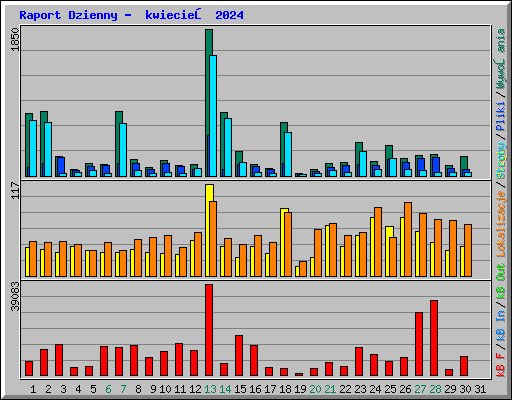The width and height of the screenshot is (512, 400).
Task: Click the tallest red bar on day 13
Action: click(209, 330)
